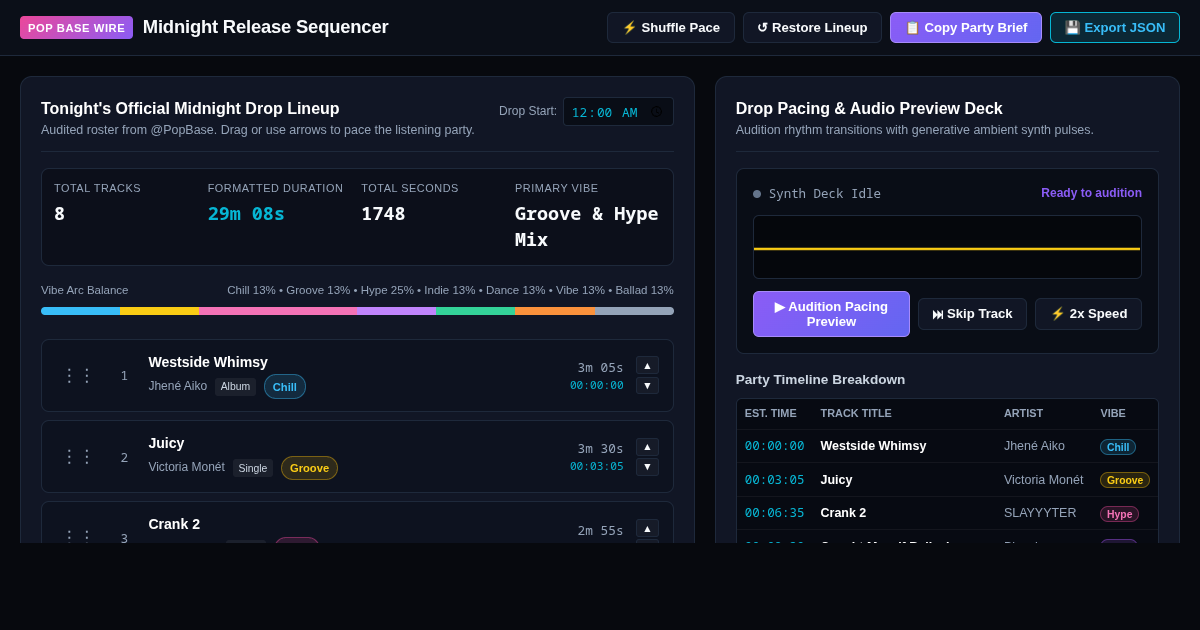Click Juicy in the timeline table
The height and width of the screenshot is (630, 1200).
click(x=836, y=480)
